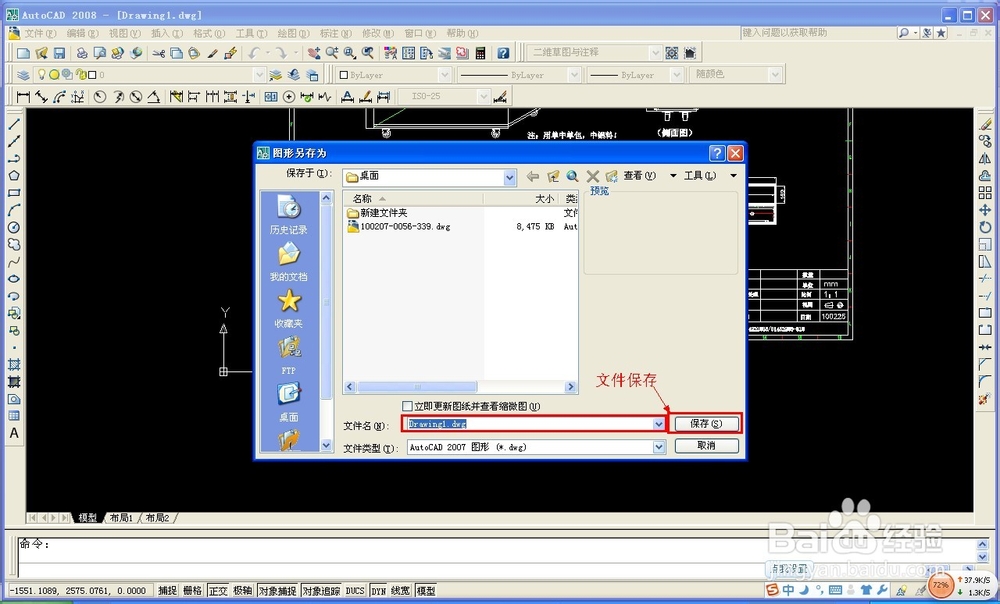Open the 标注 menu
Viewport: 1000px width, 604px height.
tap(335, 33)
